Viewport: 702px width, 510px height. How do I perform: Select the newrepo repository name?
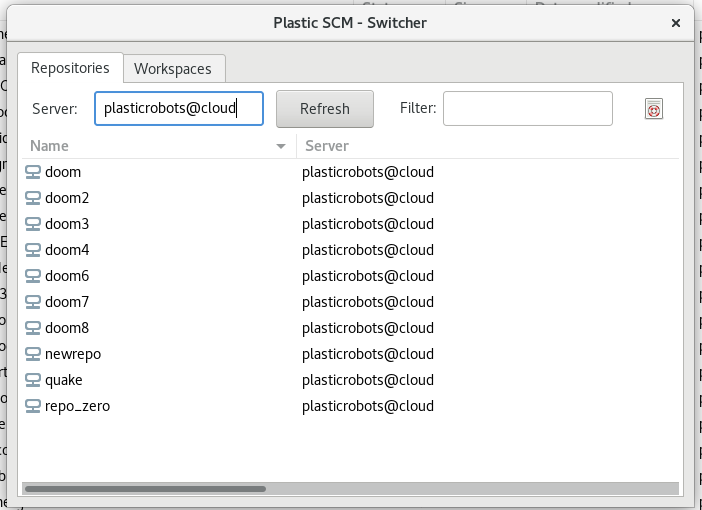(x=73, y=354)
